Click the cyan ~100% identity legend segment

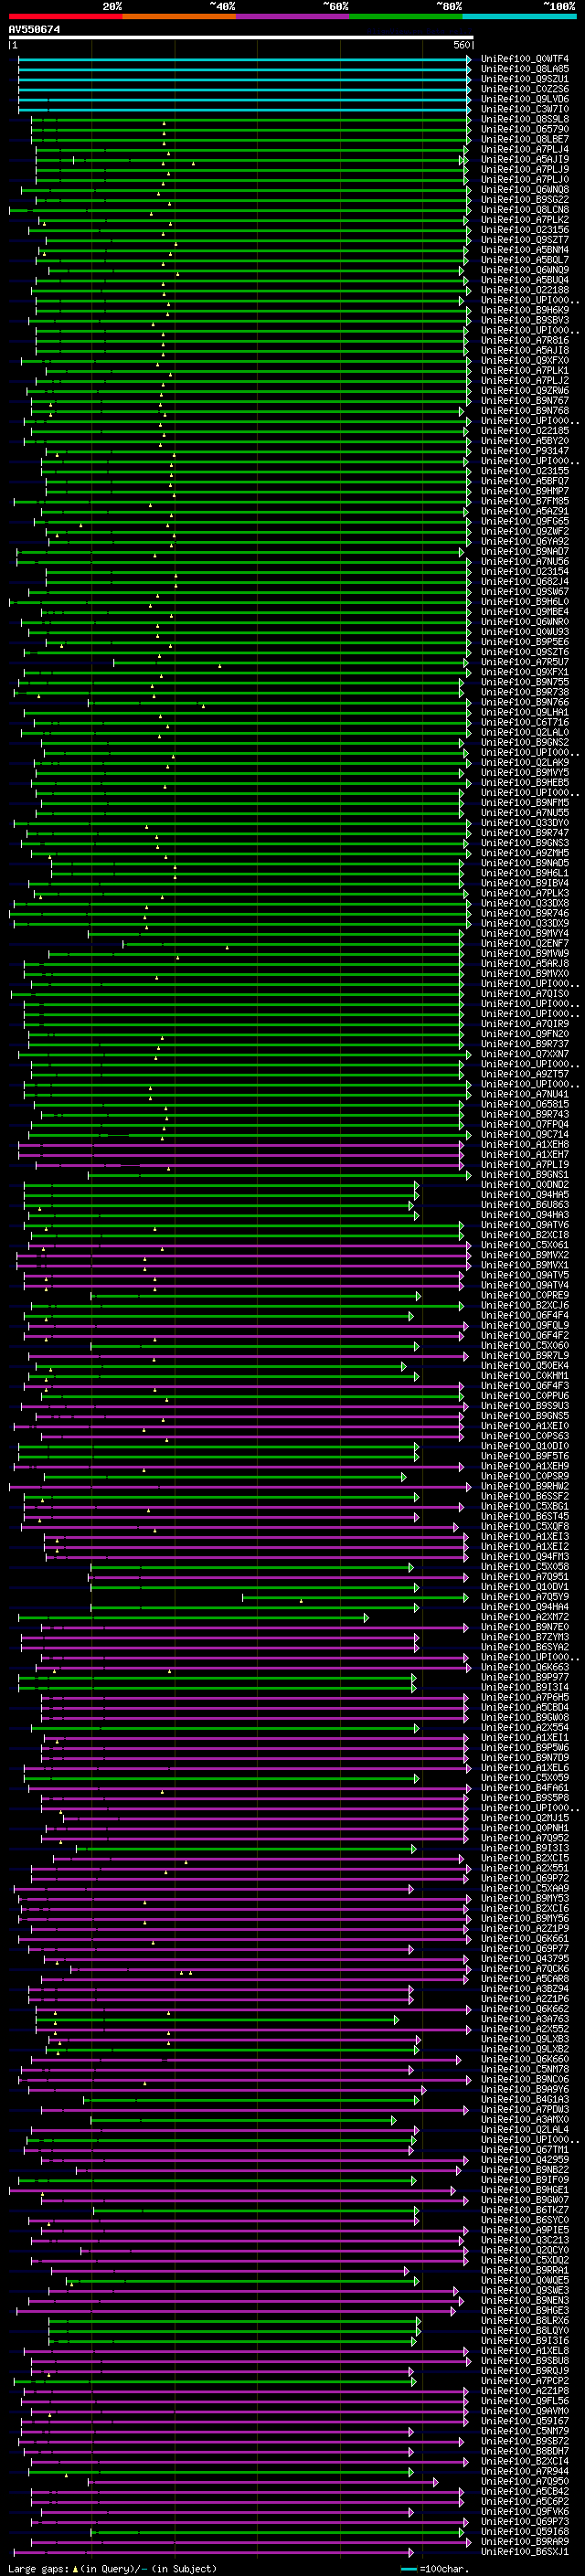click(519, 16)
